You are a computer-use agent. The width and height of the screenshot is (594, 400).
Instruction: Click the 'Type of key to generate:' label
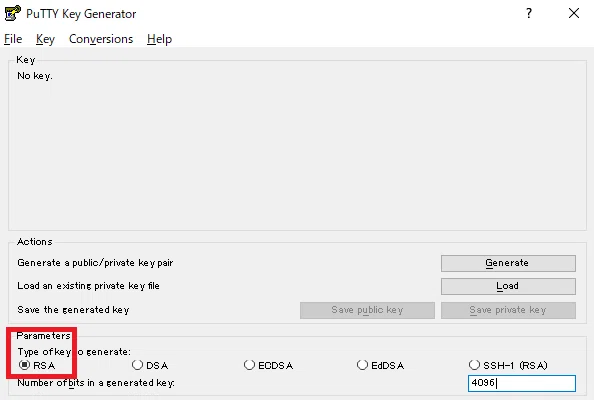coord(74,352)
